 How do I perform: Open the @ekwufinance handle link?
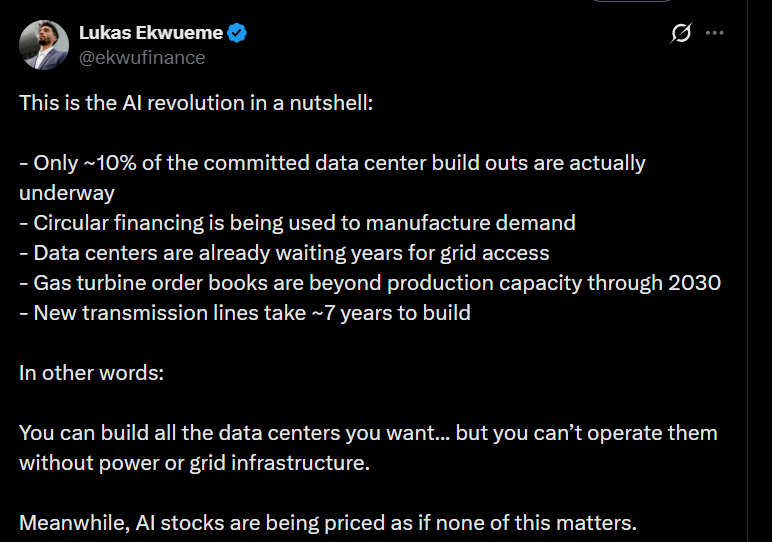click(142, 57)
